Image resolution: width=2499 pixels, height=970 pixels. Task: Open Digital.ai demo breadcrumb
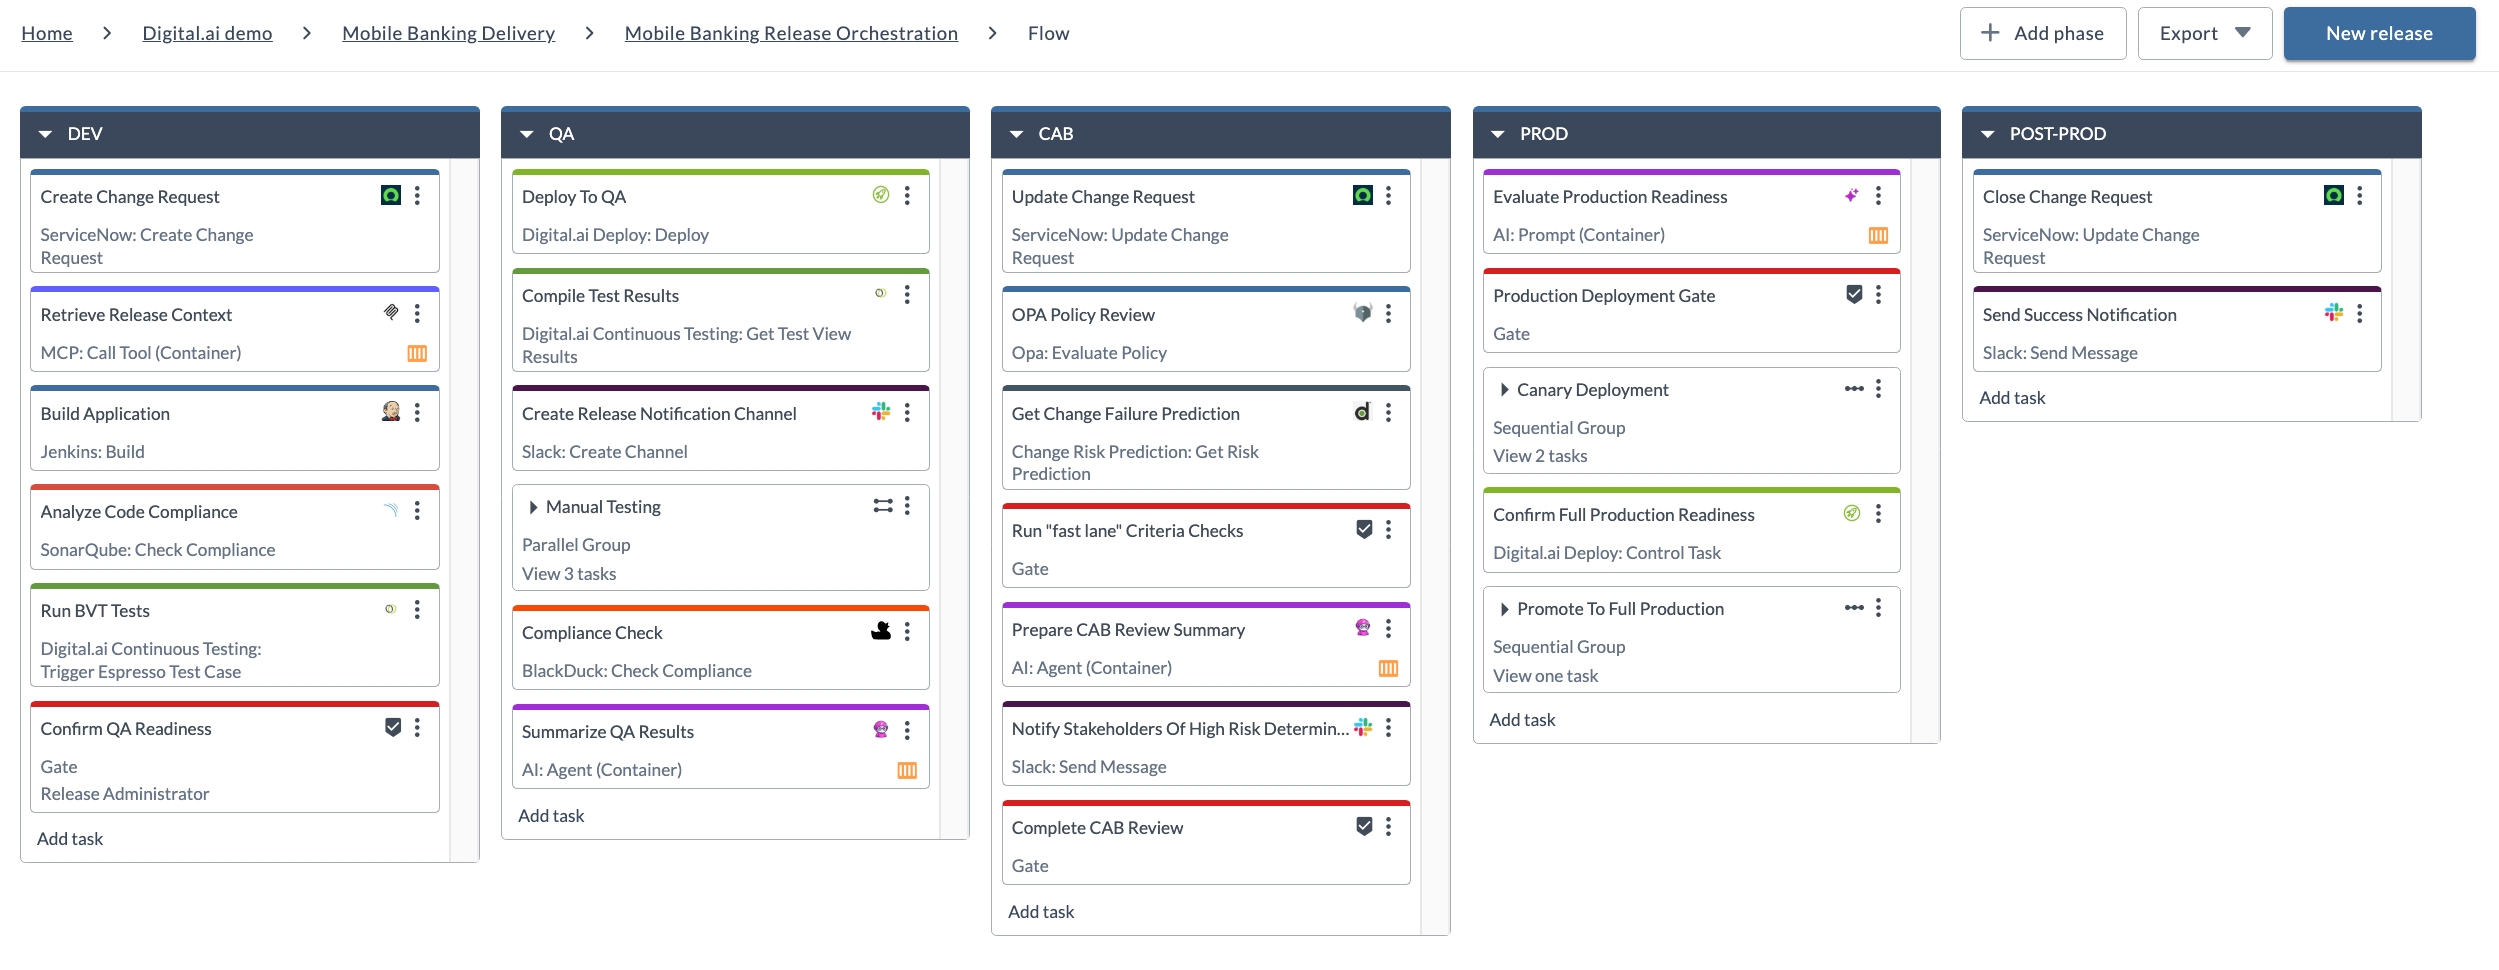click(x=207, y=33)
